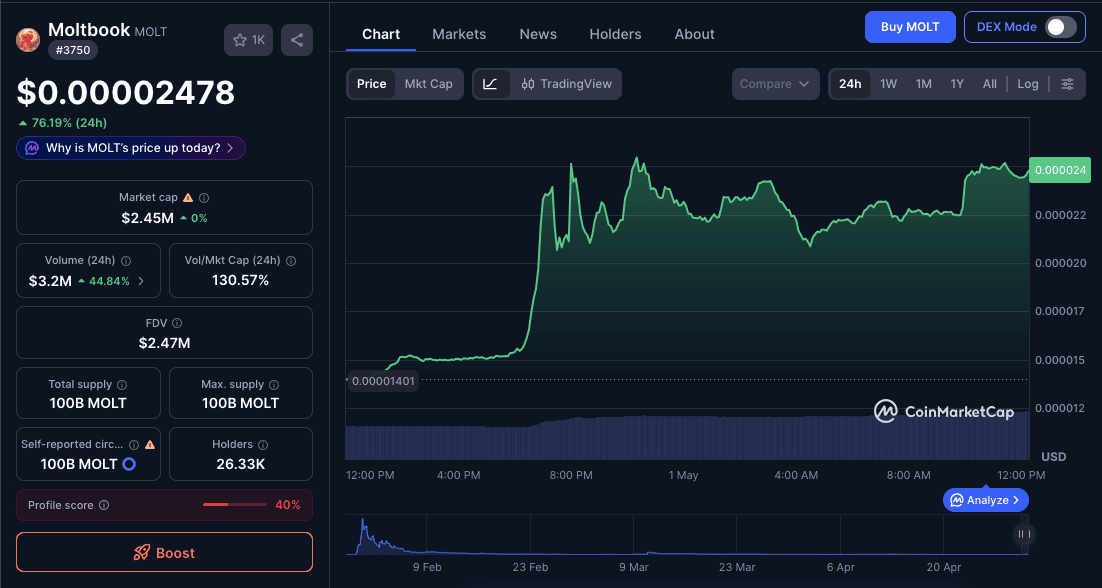This screenshot has height=588, width=1102.
Task: Show FDV info icon
Action: coord(177,323)
